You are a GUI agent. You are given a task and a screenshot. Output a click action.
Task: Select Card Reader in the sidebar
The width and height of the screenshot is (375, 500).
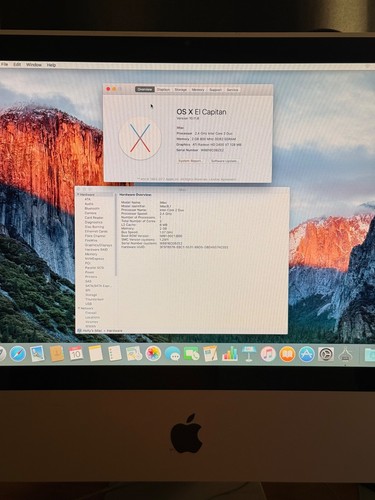[x=94, y=217]
